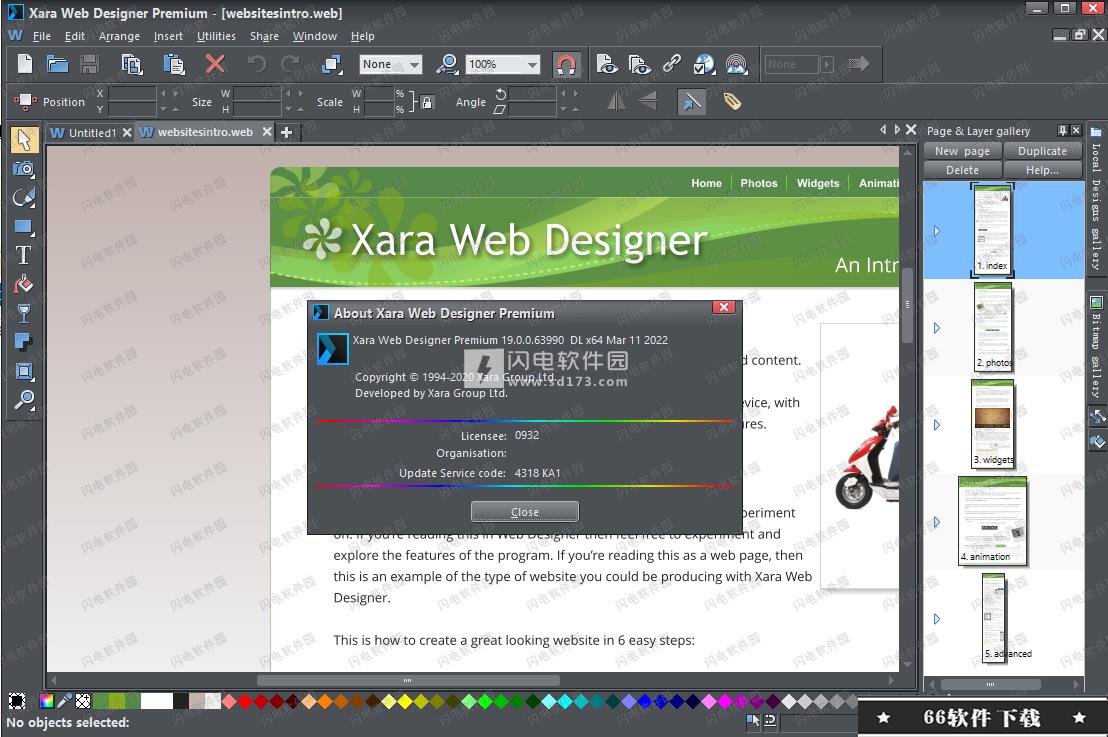
Task: Redo the last undone action
Action: (x=290, y=64)
